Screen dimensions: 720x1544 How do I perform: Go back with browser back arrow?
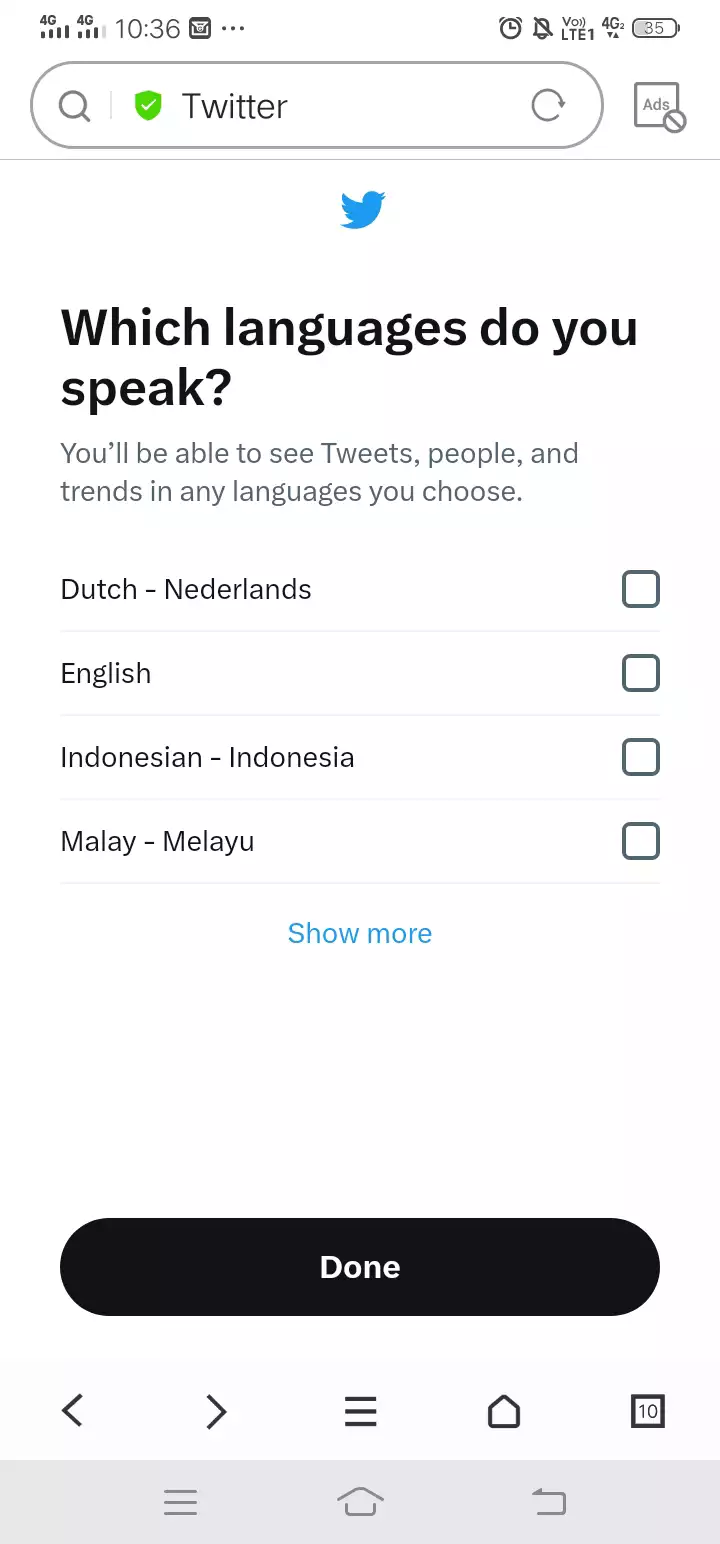[x=72, y=1411]
